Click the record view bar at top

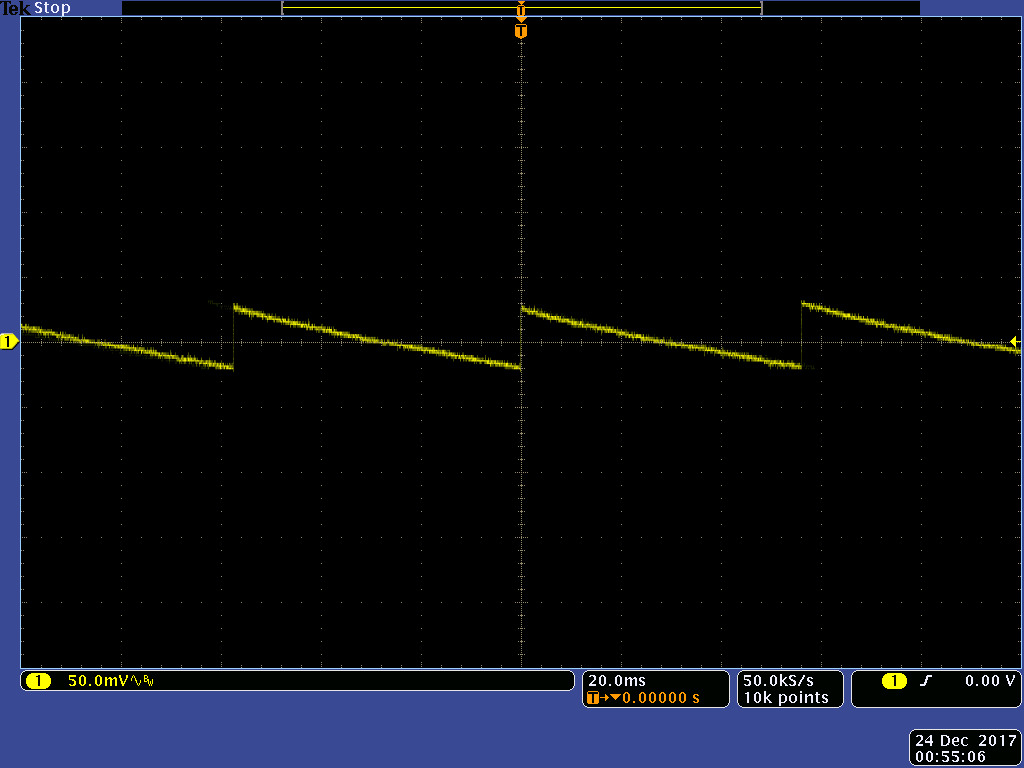520,8
